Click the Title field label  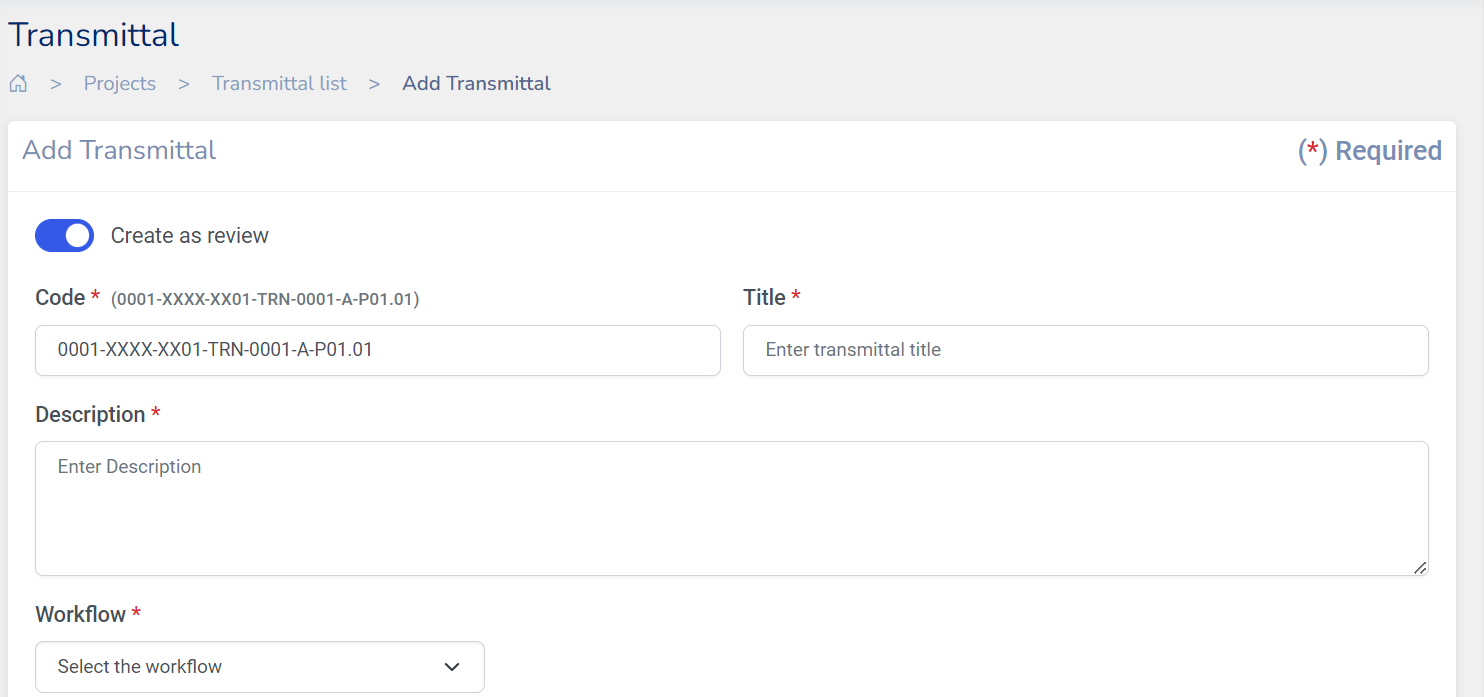click(764, 298)
